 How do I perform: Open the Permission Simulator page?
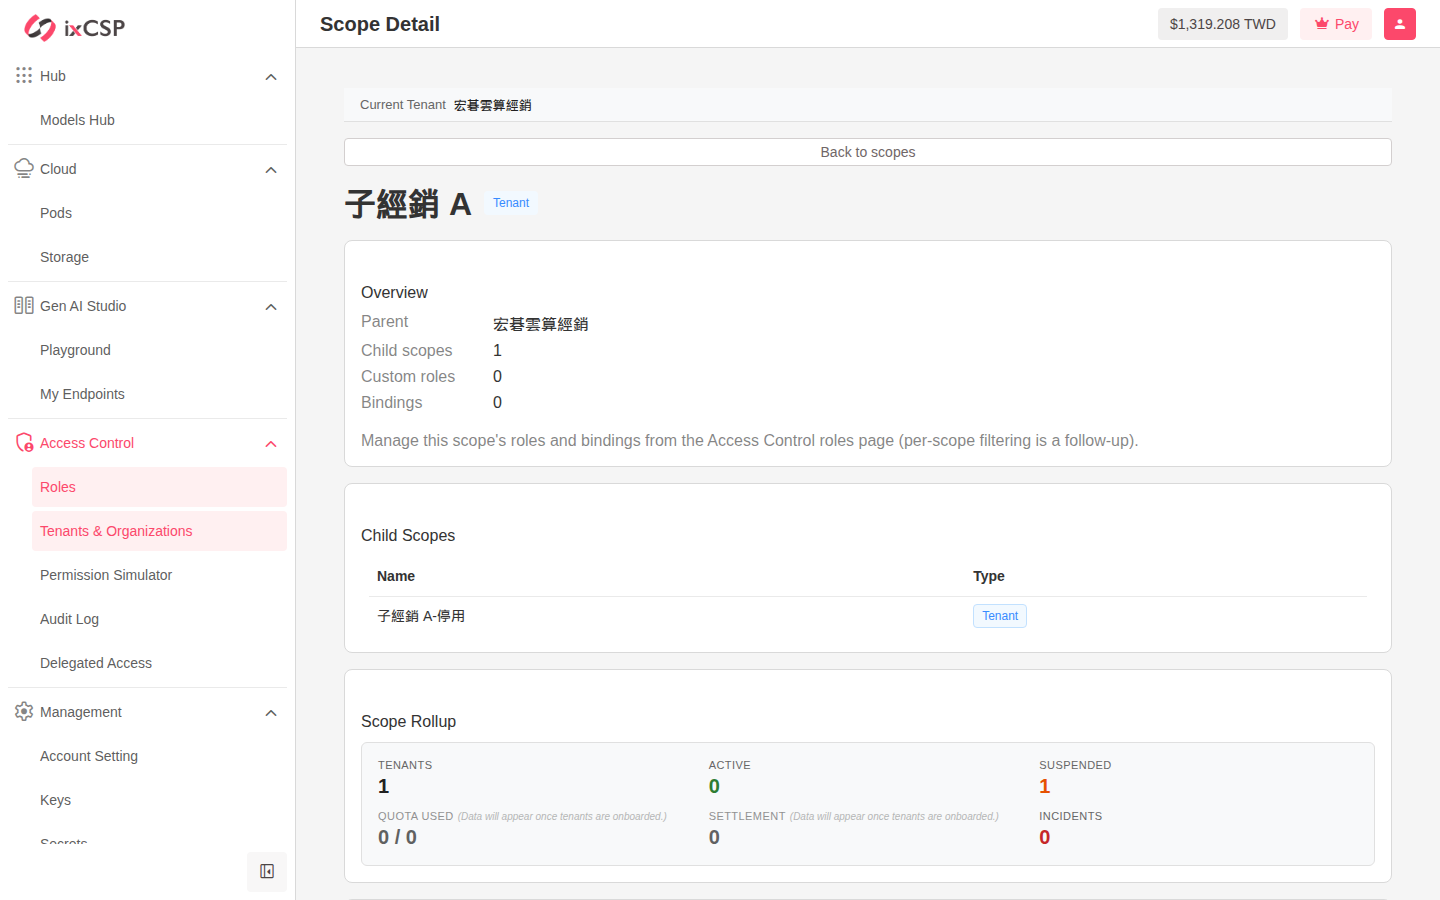pos(159,575)
